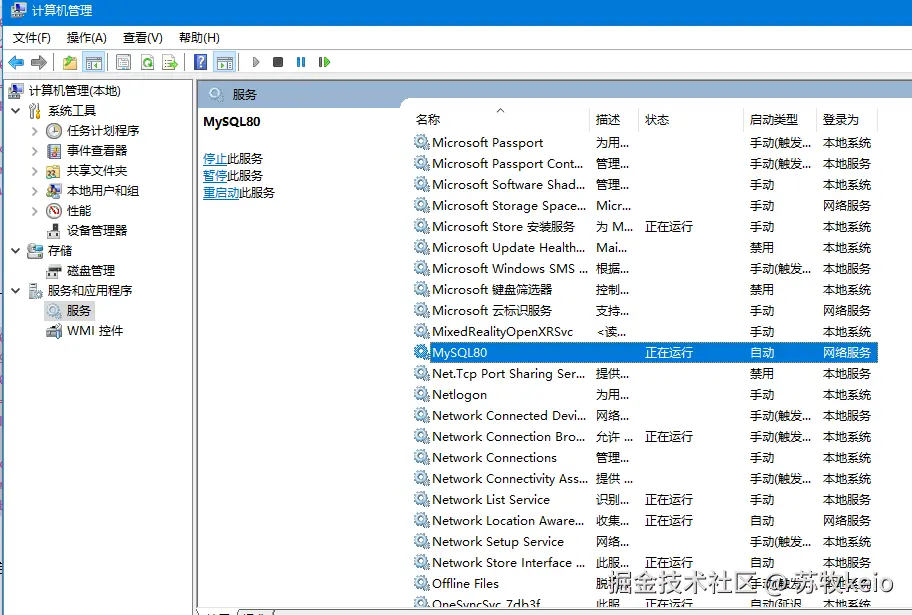
Task: Click the Back arrow toolbar icon
Action: (16, 62)
